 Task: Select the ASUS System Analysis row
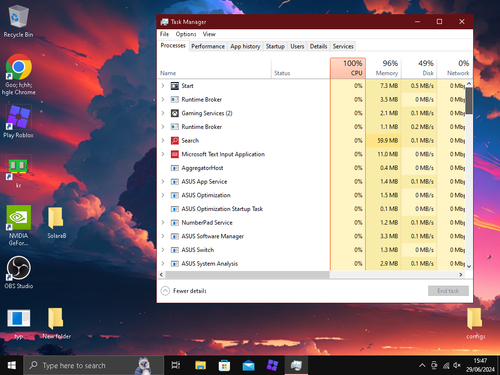[311, 264]
